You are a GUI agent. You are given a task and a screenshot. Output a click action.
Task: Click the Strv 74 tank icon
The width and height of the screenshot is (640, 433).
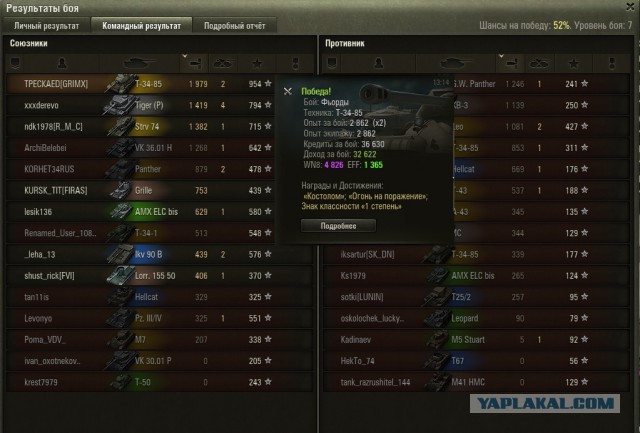[x=120, y=127]
